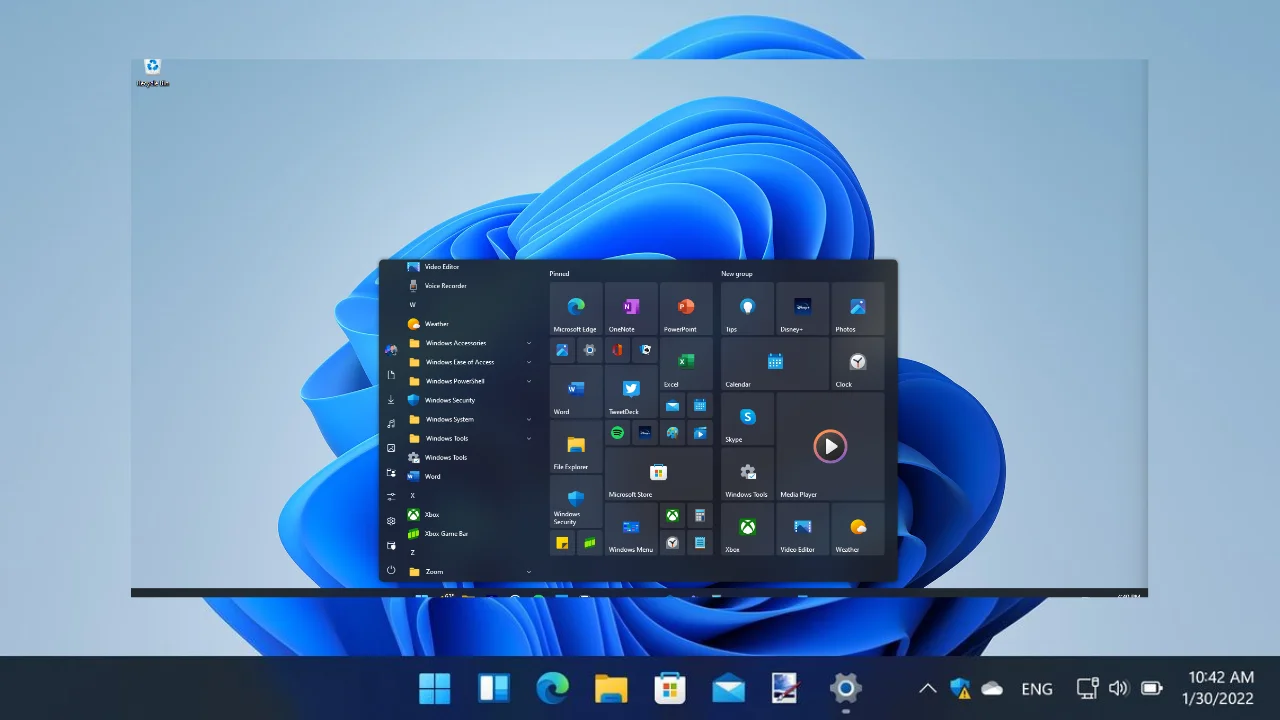Click the letter W header in app list
Image resolution: width=1280 pixels, height=720 pixels.
tap(412, 305)
